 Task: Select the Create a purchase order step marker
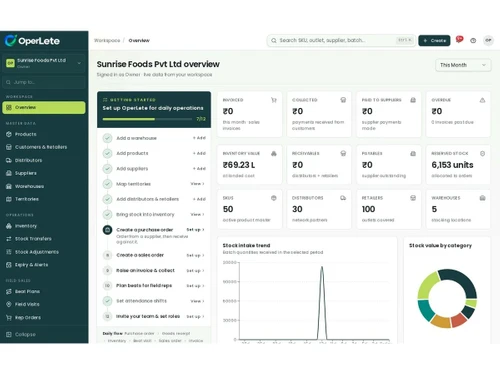coord(107,230)
